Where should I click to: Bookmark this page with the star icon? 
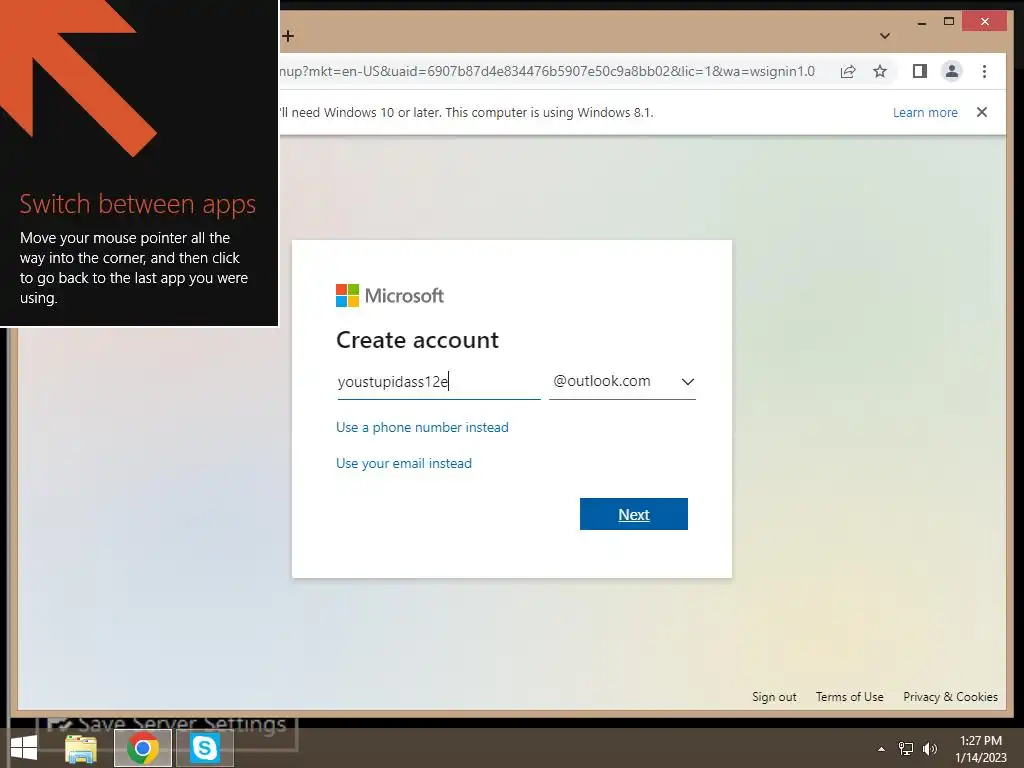click(x=880, y=71)
